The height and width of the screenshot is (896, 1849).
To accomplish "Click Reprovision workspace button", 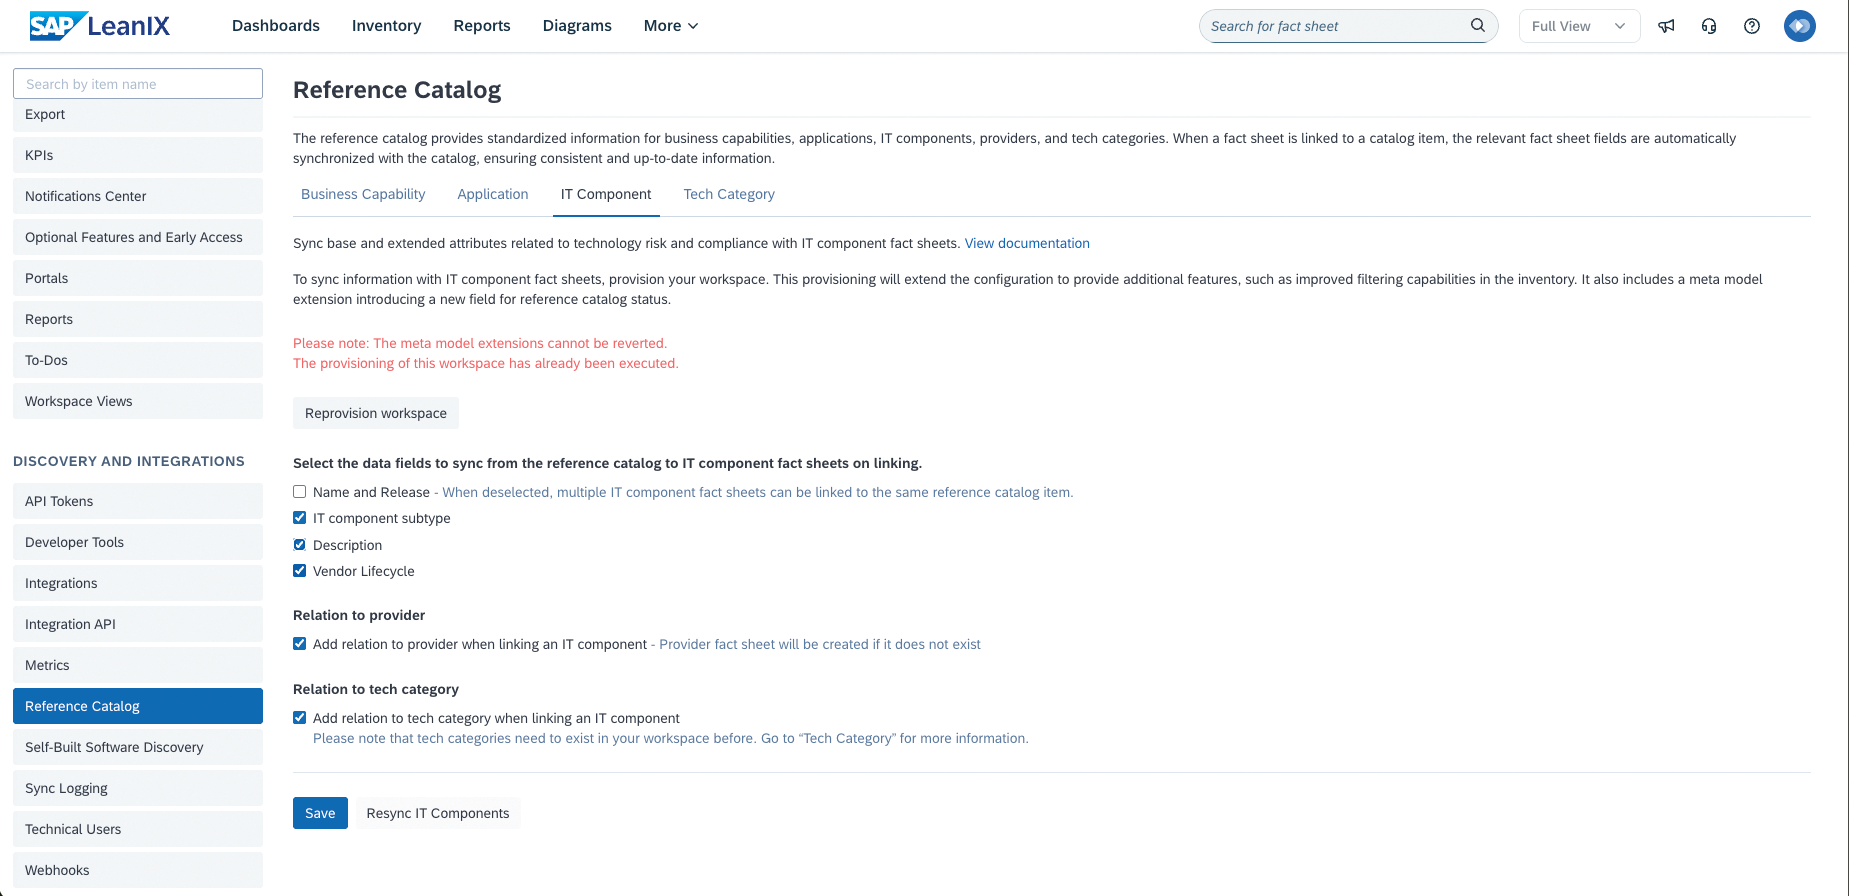I will [376, 413].
